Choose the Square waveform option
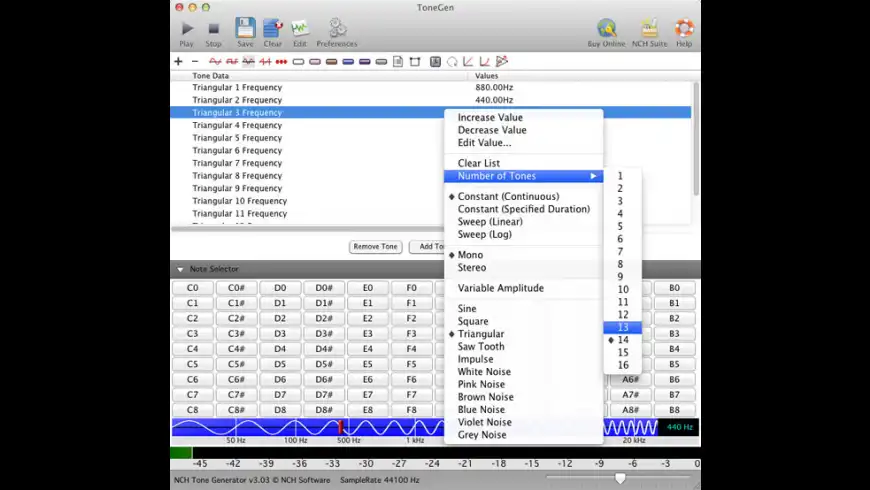 coord(473,322)
